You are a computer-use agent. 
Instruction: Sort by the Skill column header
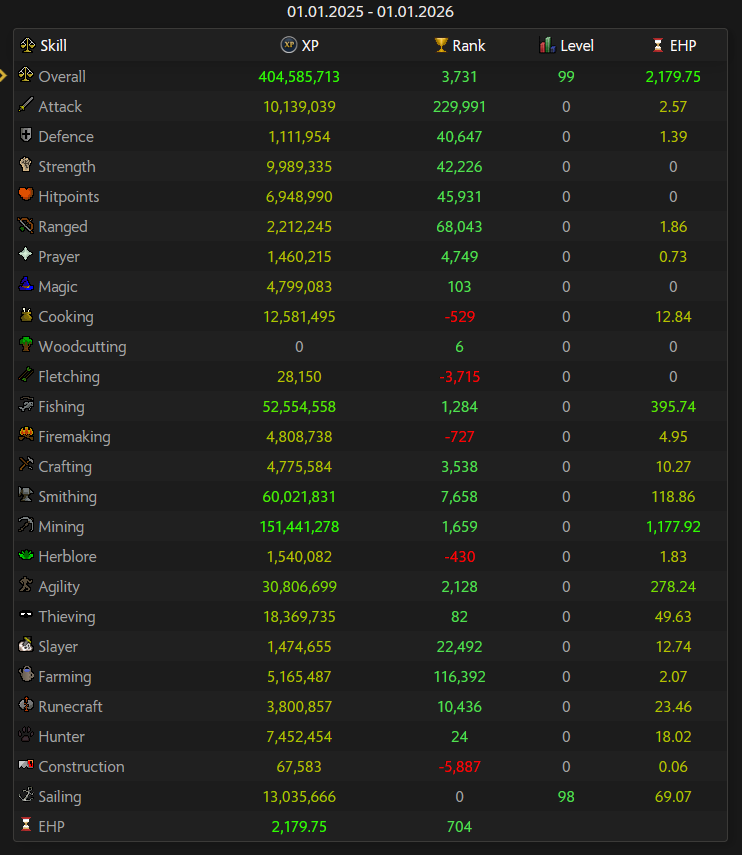click(x=44, y=45)
